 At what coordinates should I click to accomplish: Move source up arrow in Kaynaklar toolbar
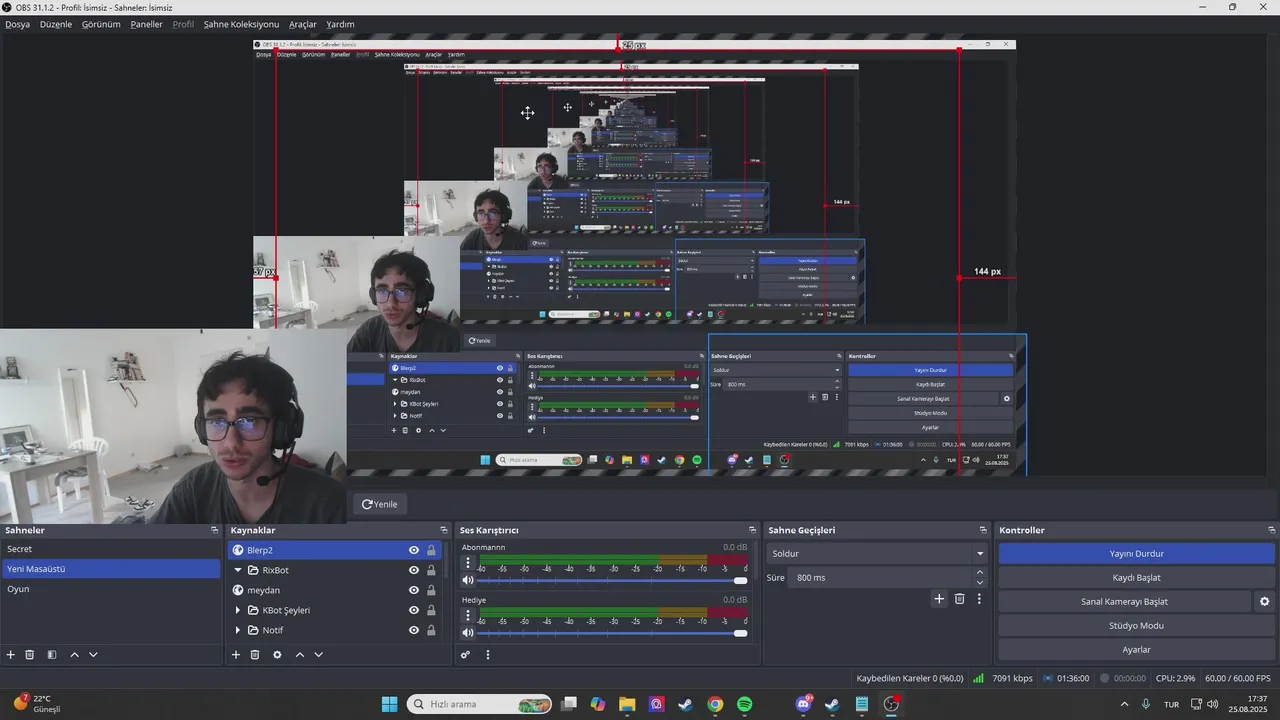coord(299,655)
